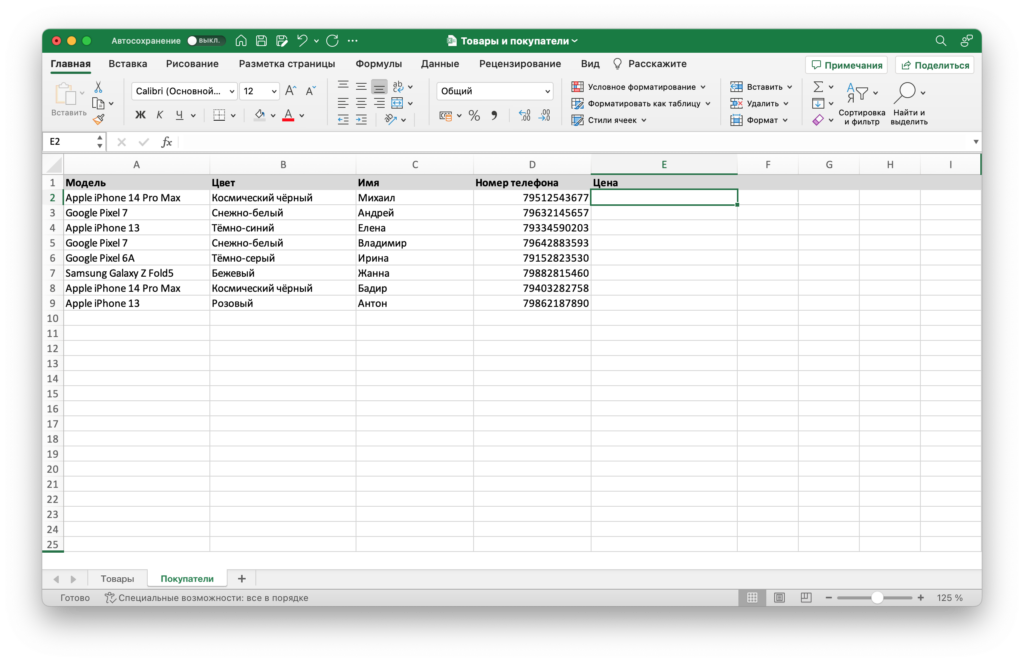Screen dimensions: 1024x662
Task: Switch to the Вставка ribbon tab
Action: 127,64
